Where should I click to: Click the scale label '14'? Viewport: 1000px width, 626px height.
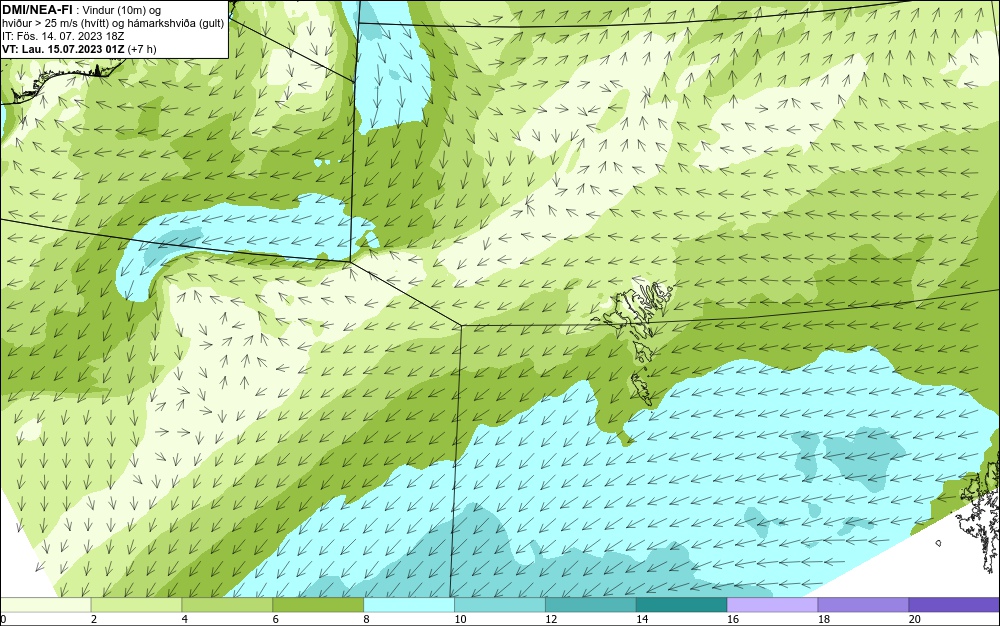click(x=642, y=619)
